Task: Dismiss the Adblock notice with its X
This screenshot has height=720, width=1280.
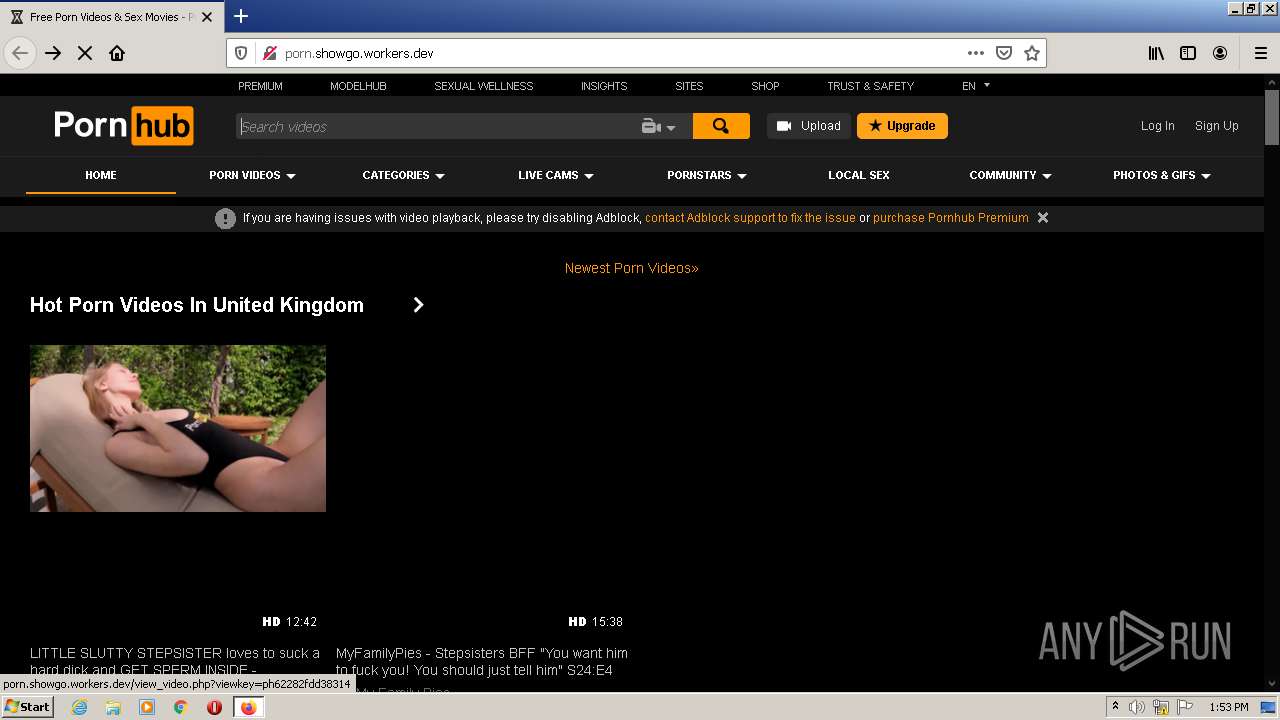Action: [x=1043, y=218]
